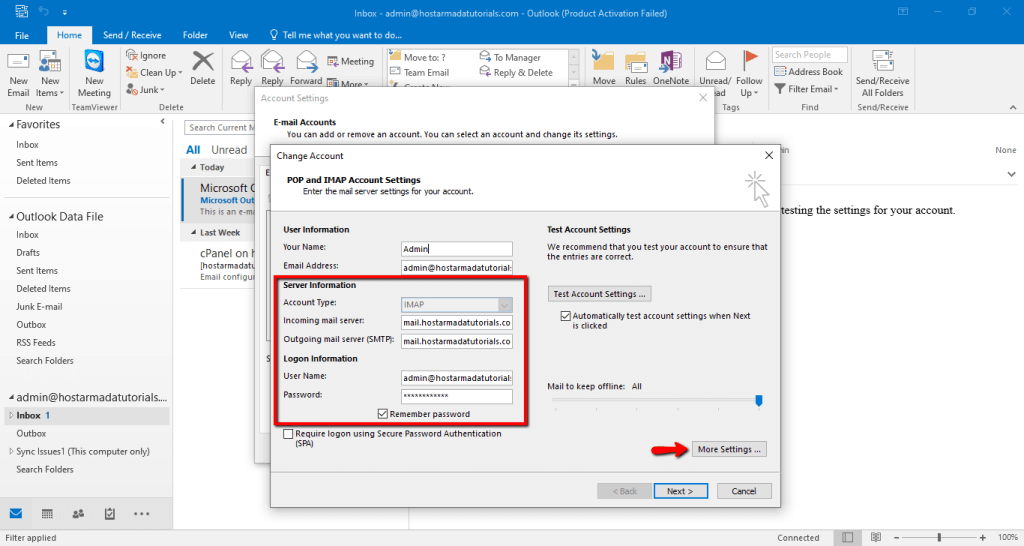
Task: Open the Filter Email dropdown
Action: [807, 89]
